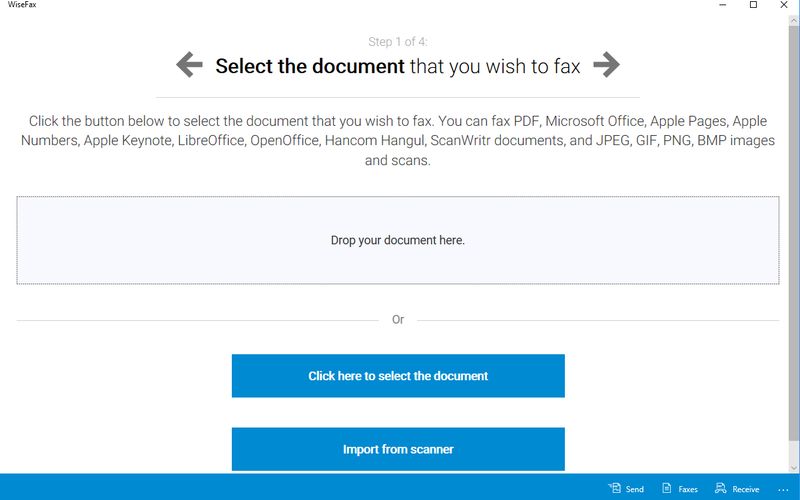This screenshot has height=500, width=800.
Task: Select the Faxes label in bottom bar
Action: (688, 489)
